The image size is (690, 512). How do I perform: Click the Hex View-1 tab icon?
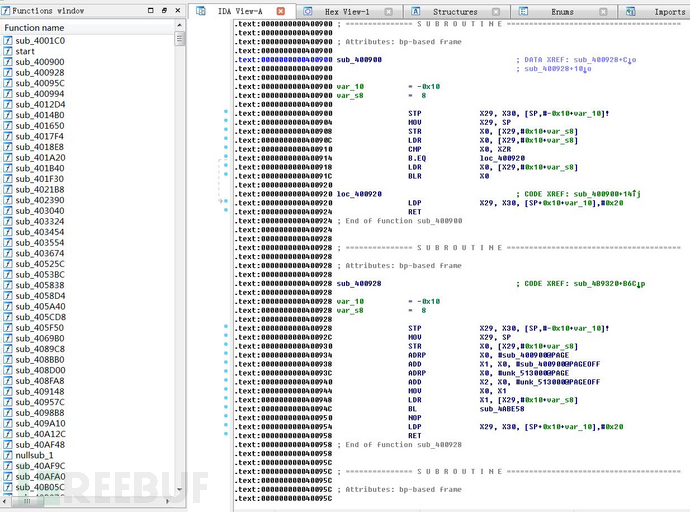(308, 11)
